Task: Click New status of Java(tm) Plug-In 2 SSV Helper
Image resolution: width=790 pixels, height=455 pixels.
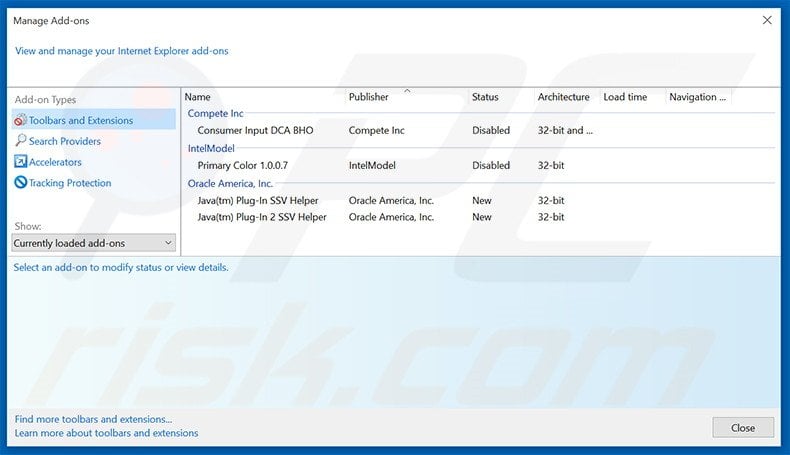Action: coord(482,217)
